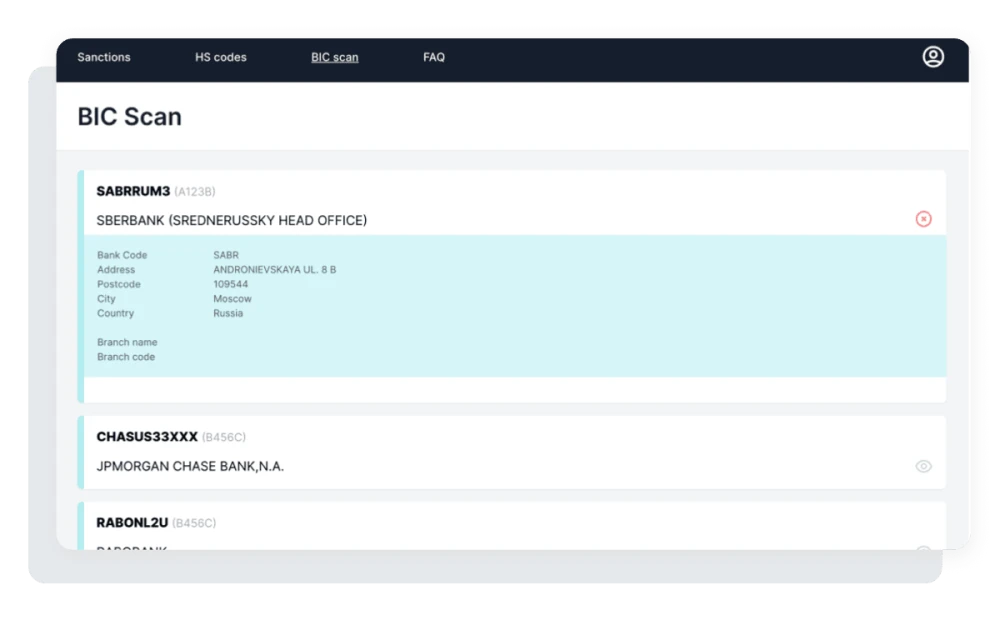
Task: Click the country value Russia
Action: (228, 313)
